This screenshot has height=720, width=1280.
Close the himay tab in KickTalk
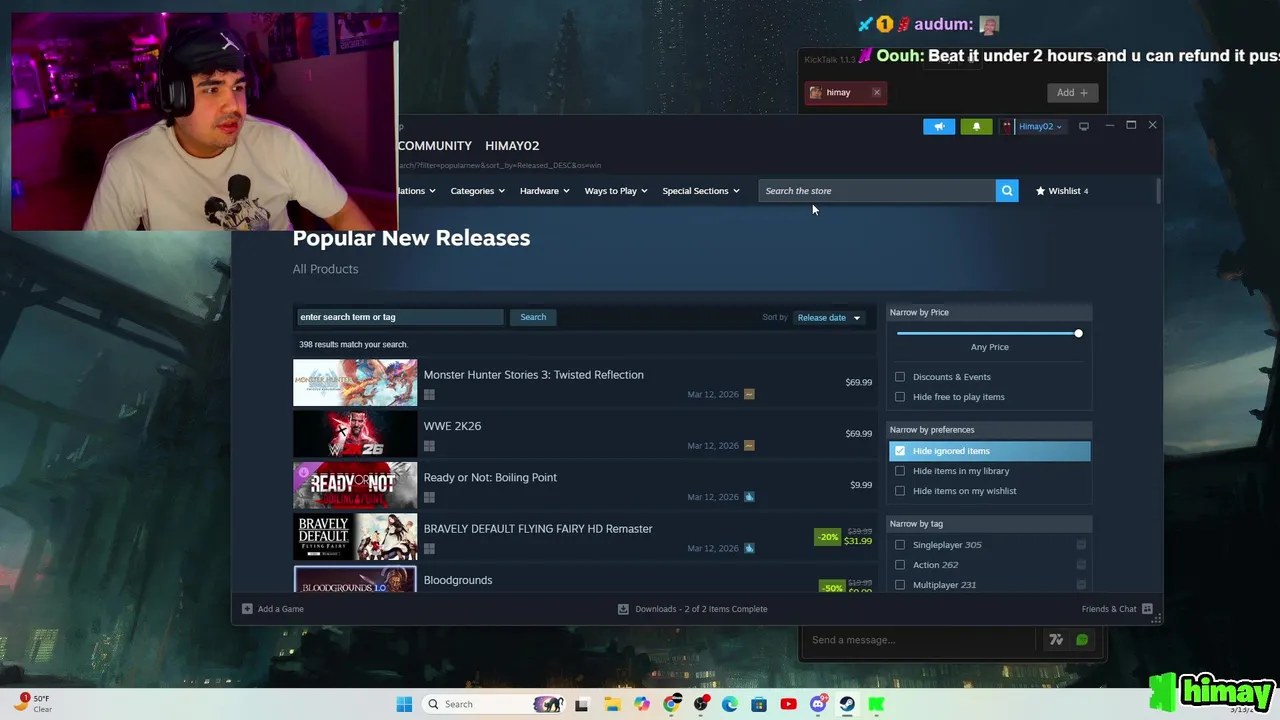[876, 93]
